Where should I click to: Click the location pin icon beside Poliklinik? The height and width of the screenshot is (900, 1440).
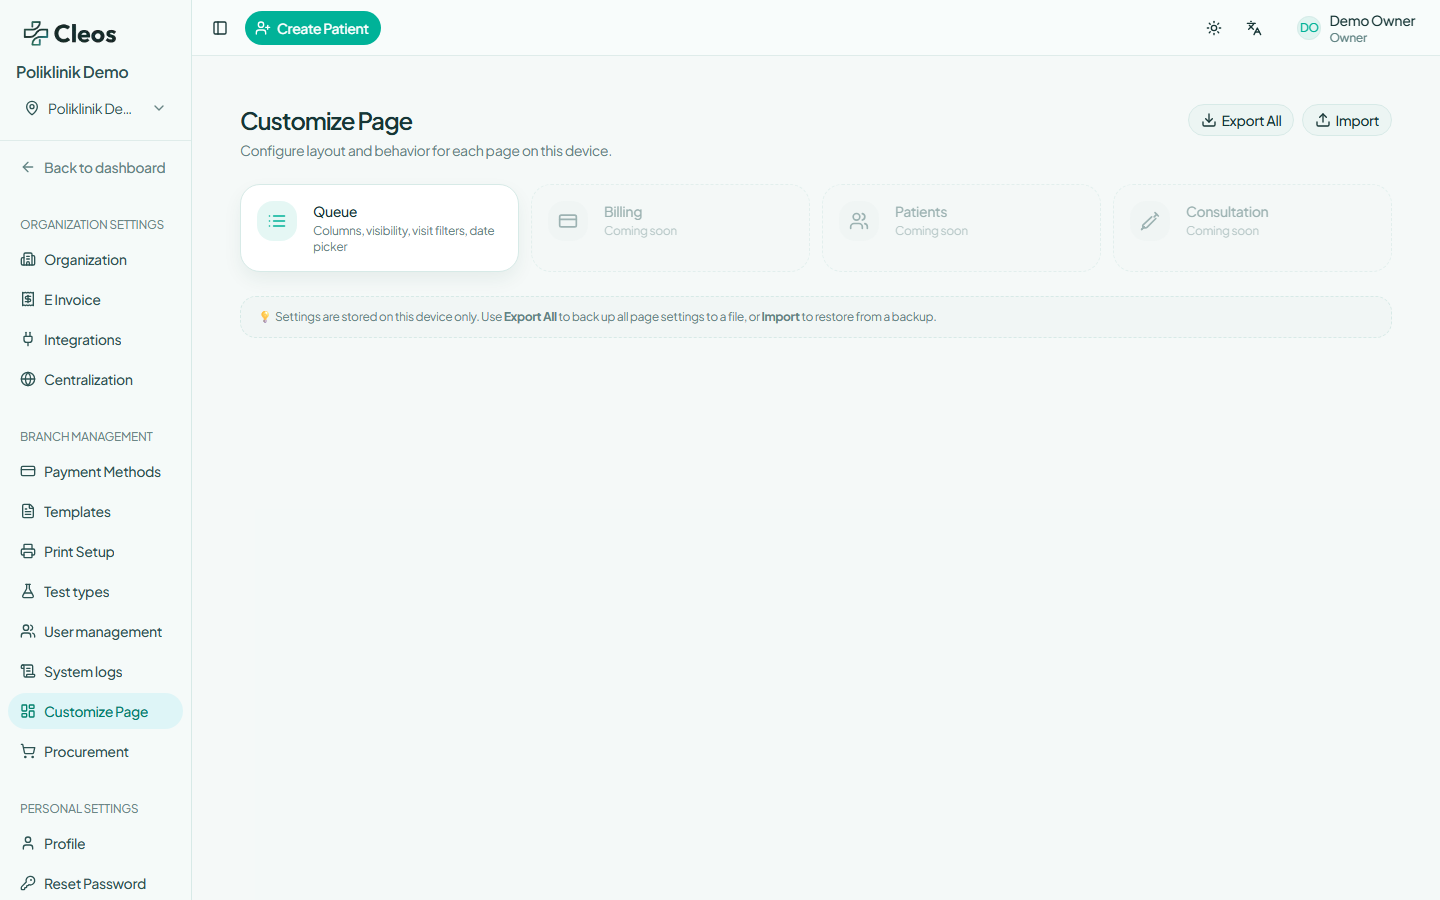tap(32, 108)
